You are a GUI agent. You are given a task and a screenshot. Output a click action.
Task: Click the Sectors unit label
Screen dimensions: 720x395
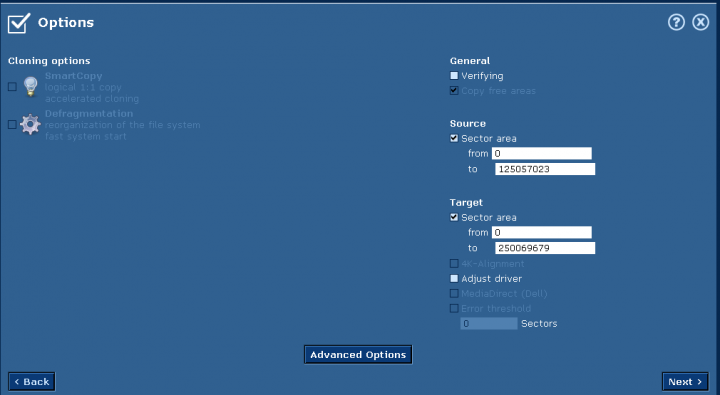point(539,323)
